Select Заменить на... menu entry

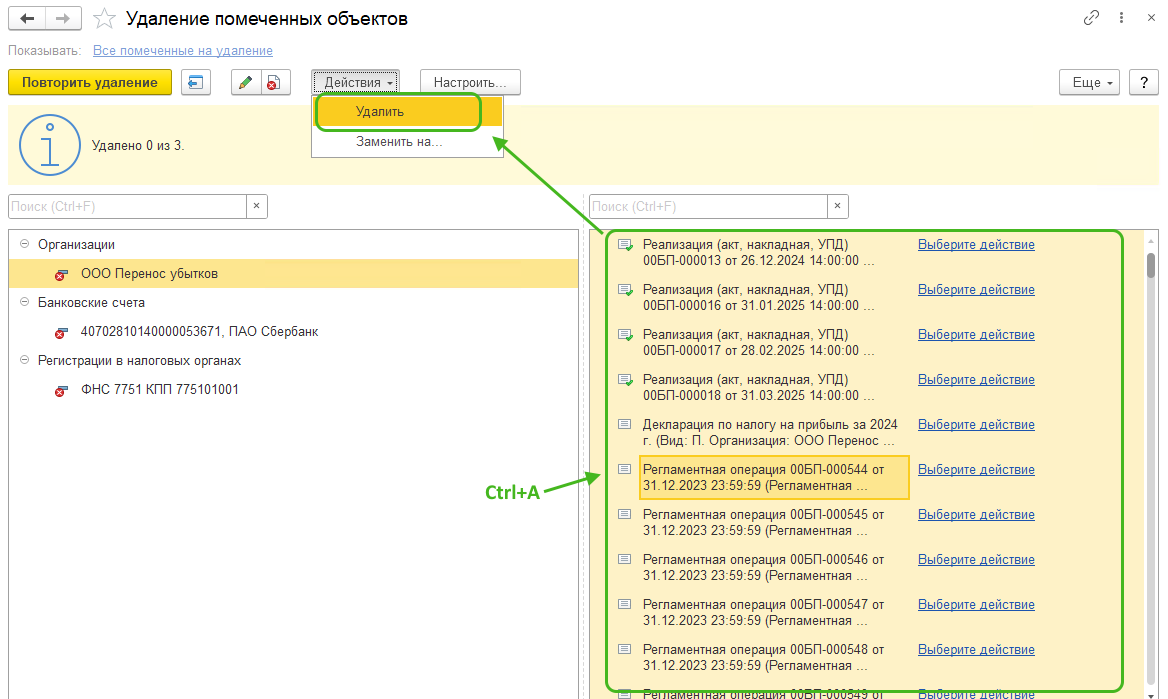pos(399,142)
